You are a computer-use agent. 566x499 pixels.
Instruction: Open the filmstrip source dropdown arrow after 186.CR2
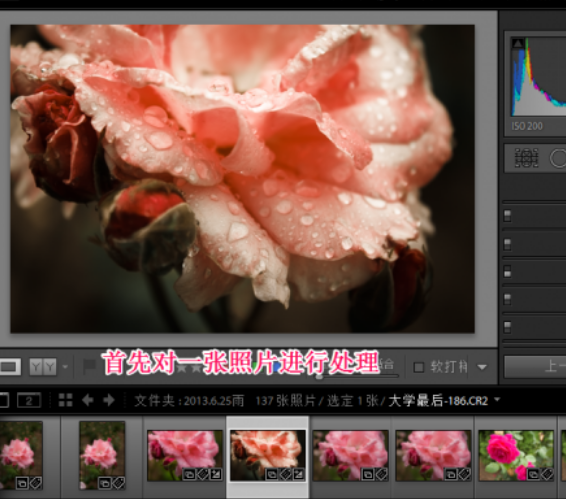click(497, 400)
